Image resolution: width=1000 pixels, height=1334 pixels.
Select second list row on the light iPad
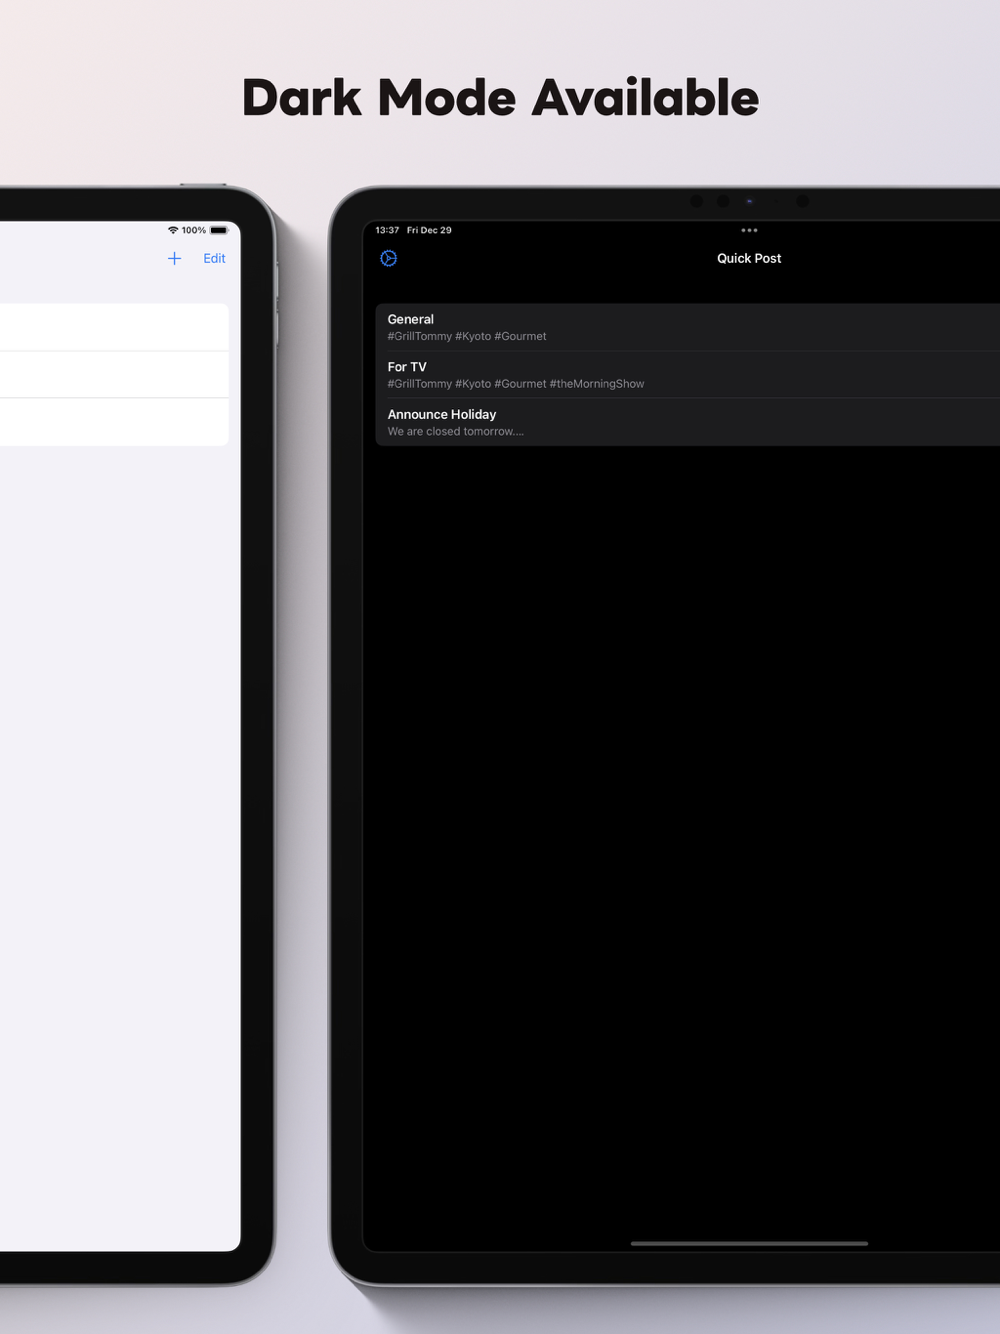114,375
